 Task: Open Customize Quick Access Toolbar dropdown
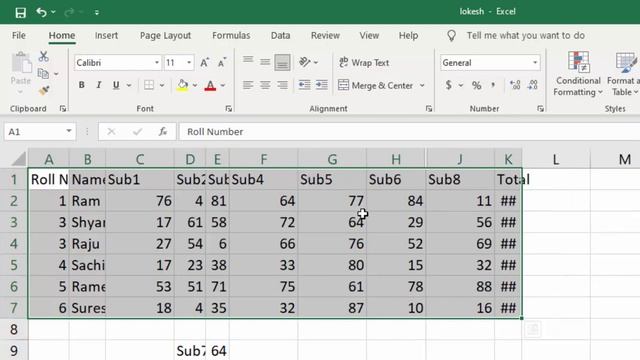coord(97,13)
